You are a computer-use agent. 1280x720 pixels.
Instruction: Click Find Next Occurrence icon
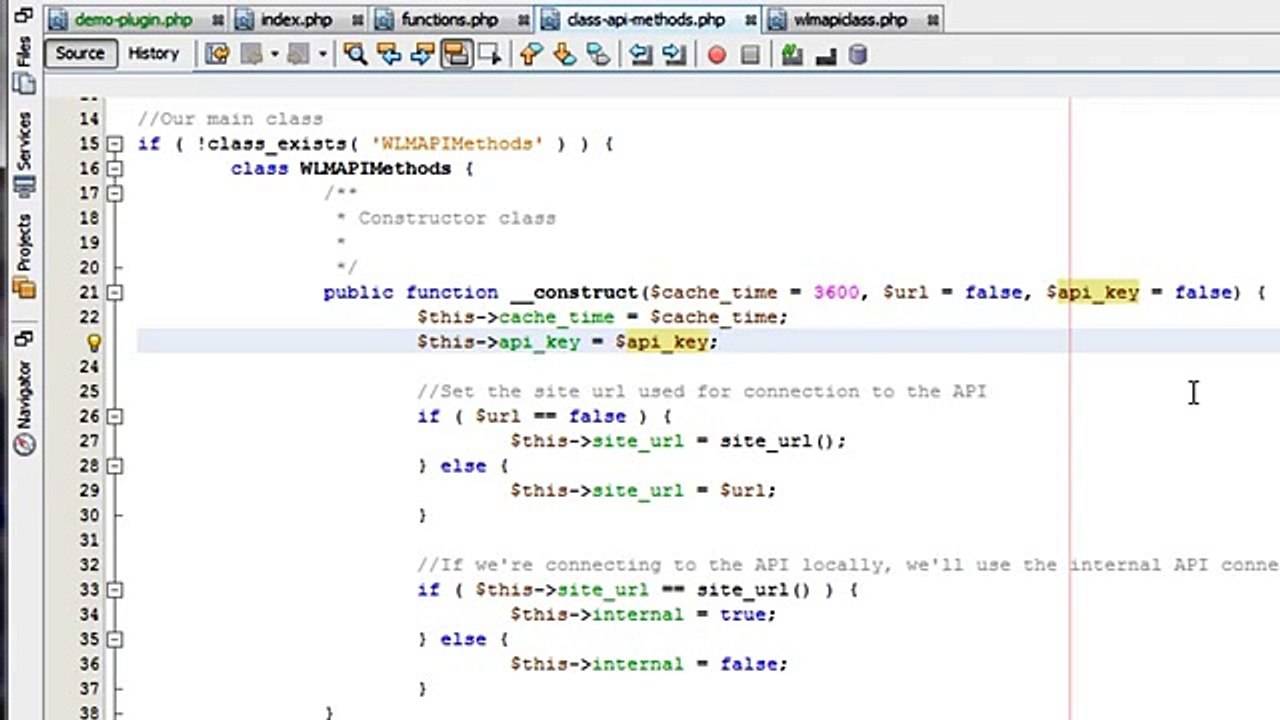(422, 54)
